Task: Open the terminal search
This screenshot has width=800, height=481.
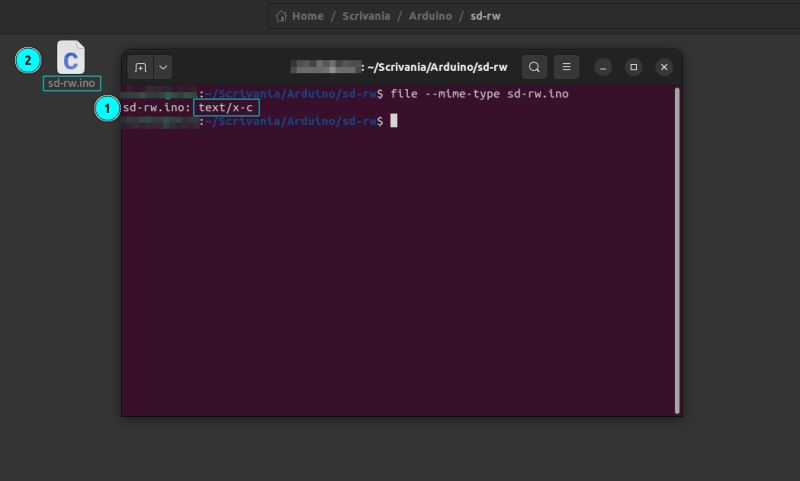Action: tap(534, 67)
